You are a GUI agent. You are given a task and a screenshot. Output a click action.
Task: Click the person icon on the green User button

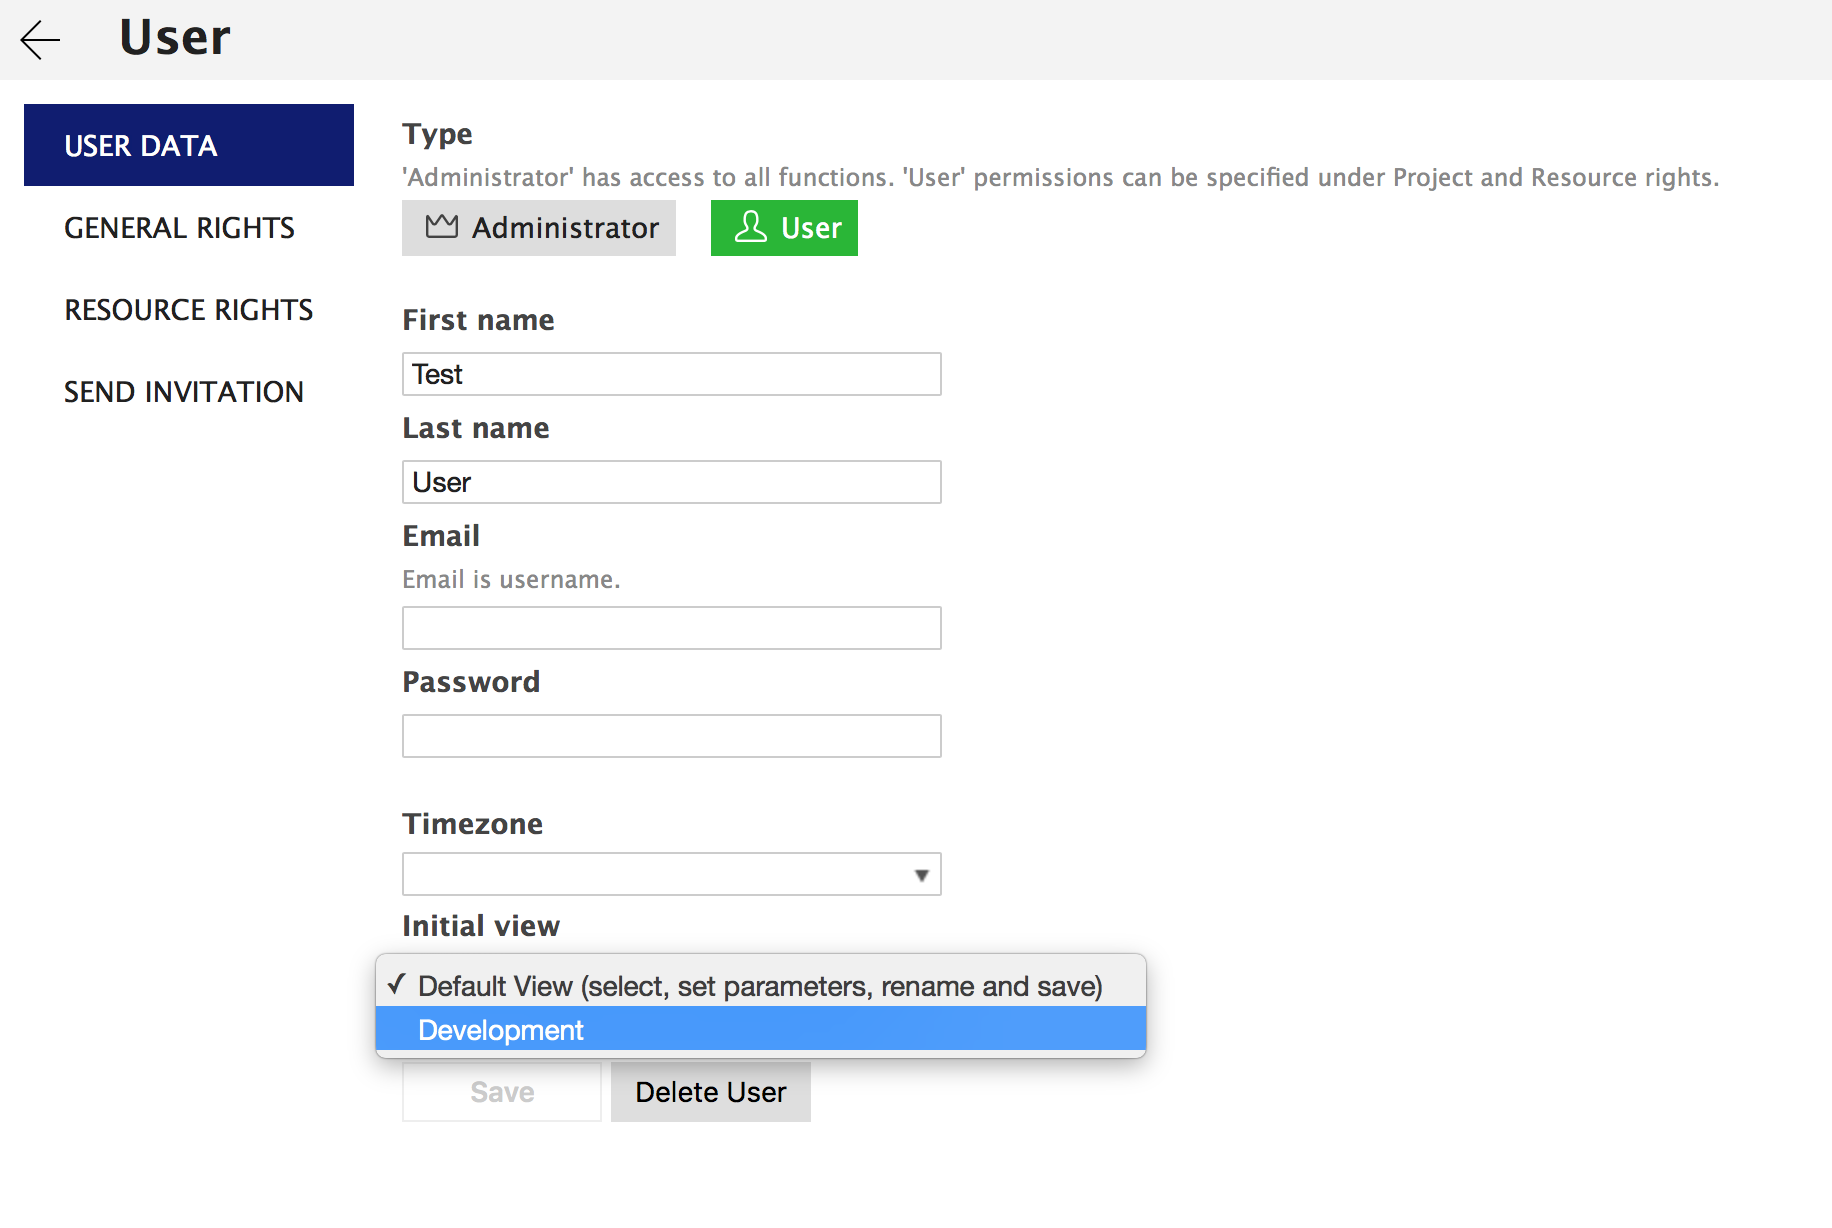[750, 227]
